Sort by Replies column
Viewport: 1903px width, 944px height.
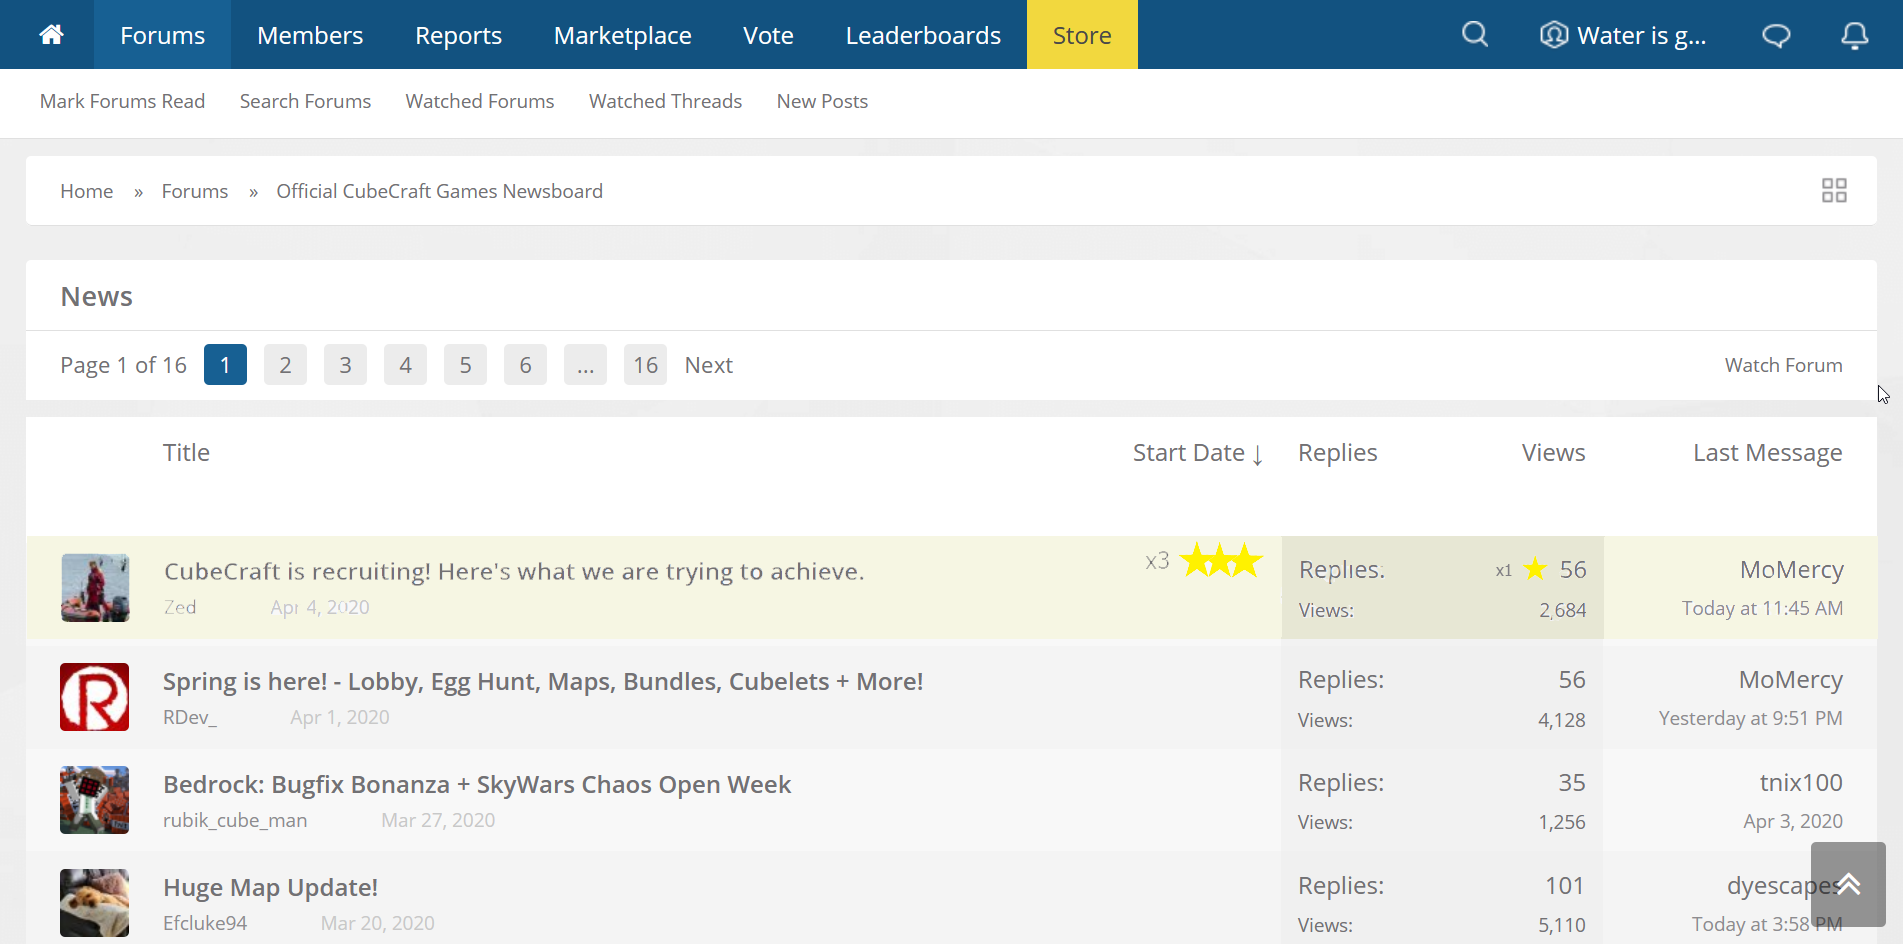(1337, 453)
